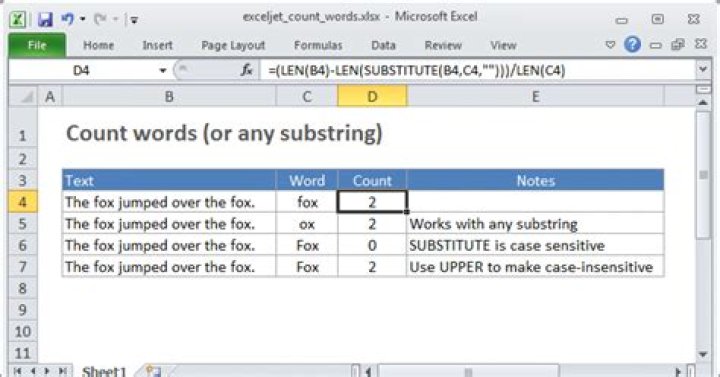This screenshot has height=377, width=720.
Task: Click the note 'SUBSTITUTE is case sensitive'
Action: (x=507, y=246)
